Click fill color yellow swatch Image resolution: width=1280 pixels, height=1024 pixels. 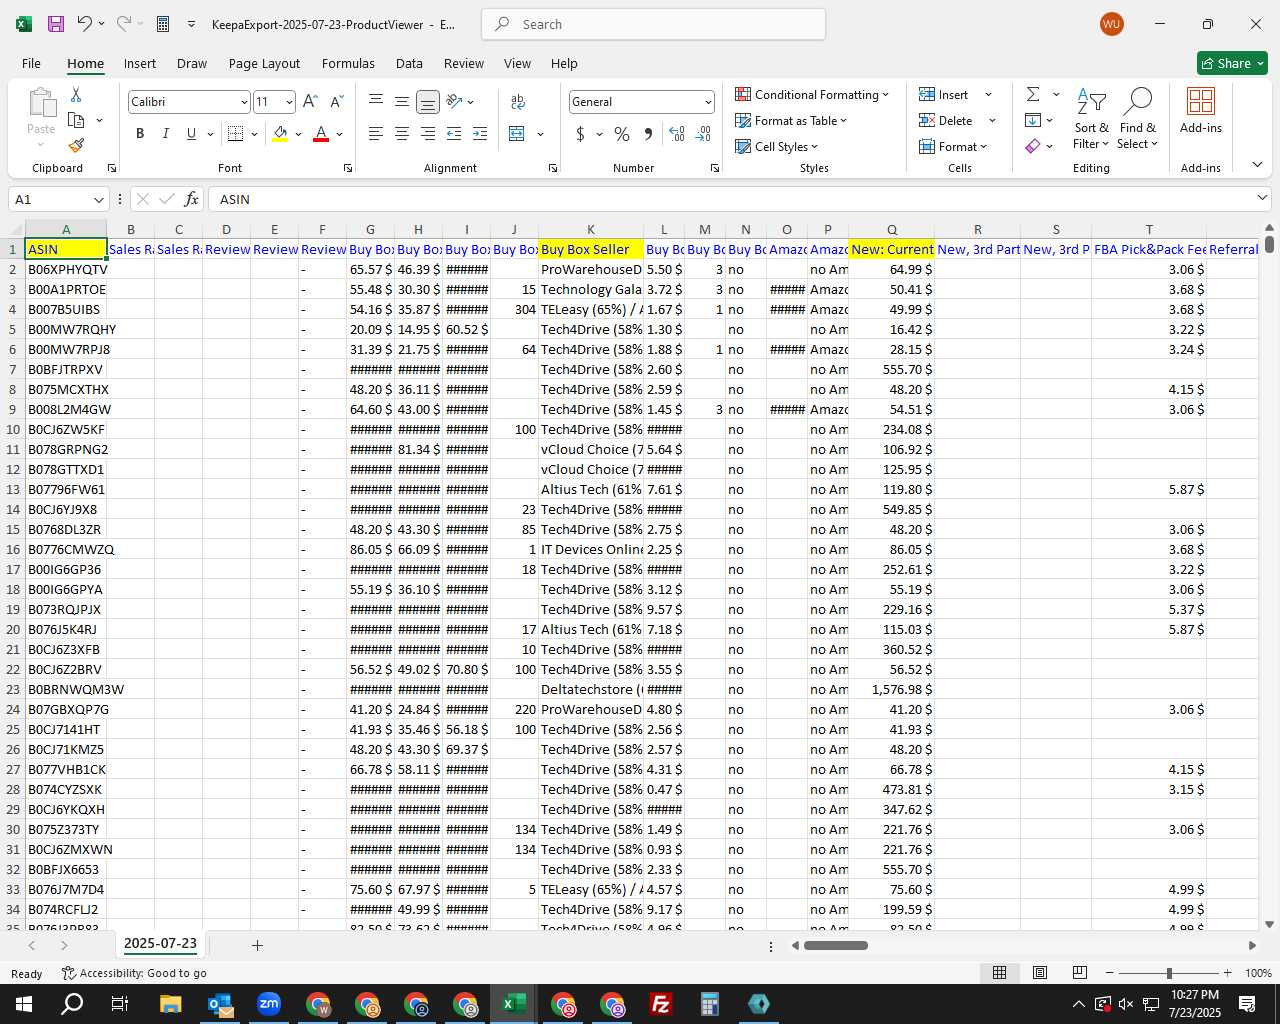281,133
